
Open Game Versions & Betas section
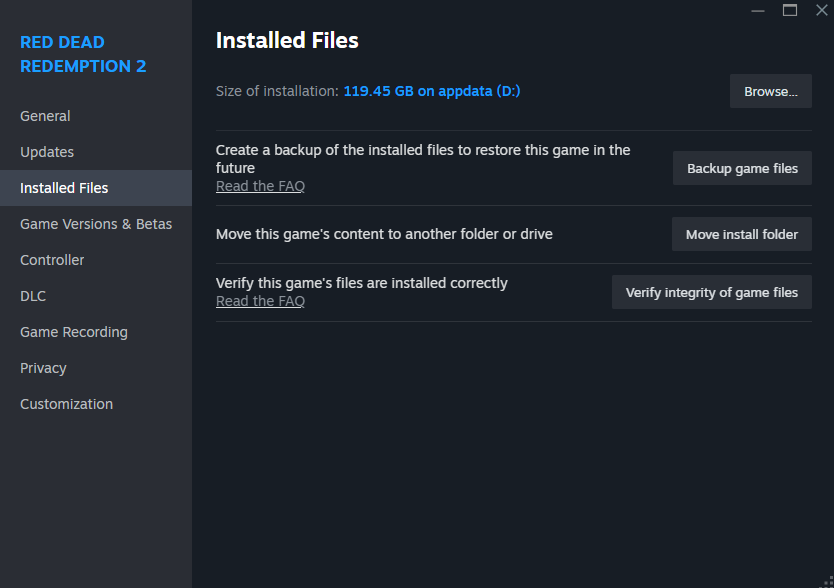coord(96,224)
